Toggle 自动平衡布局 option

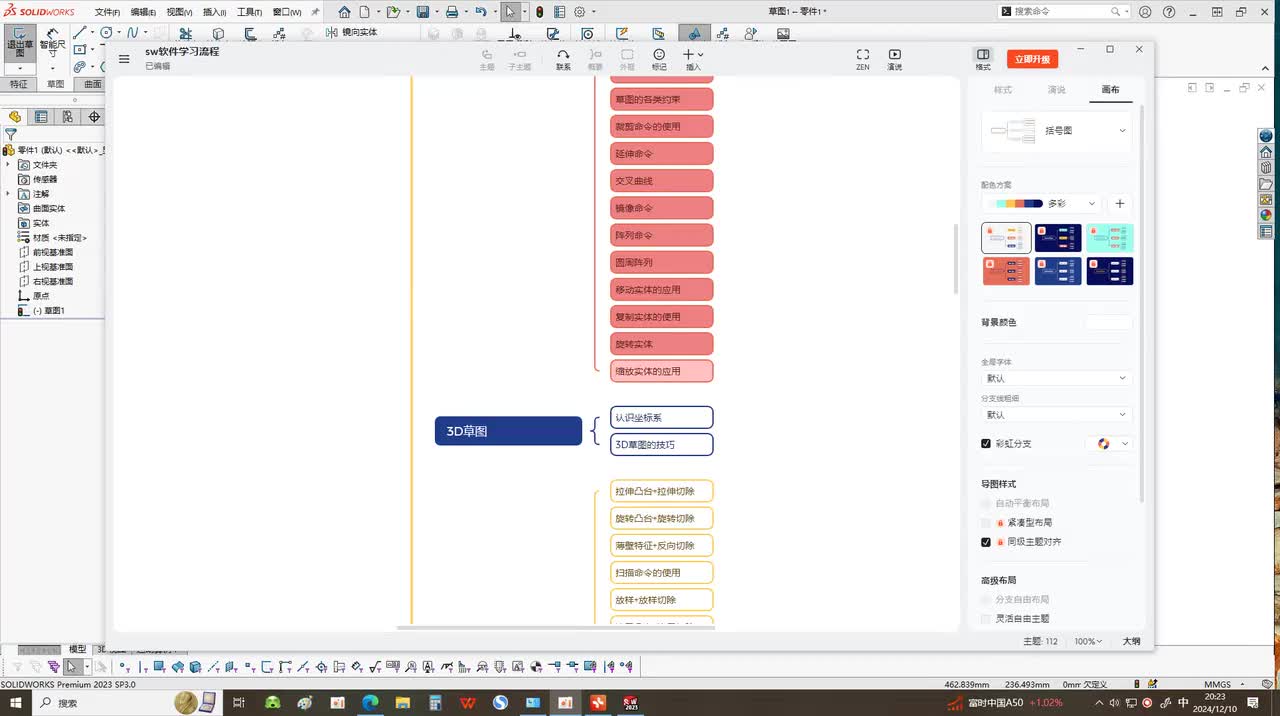[x=986, y=504]
